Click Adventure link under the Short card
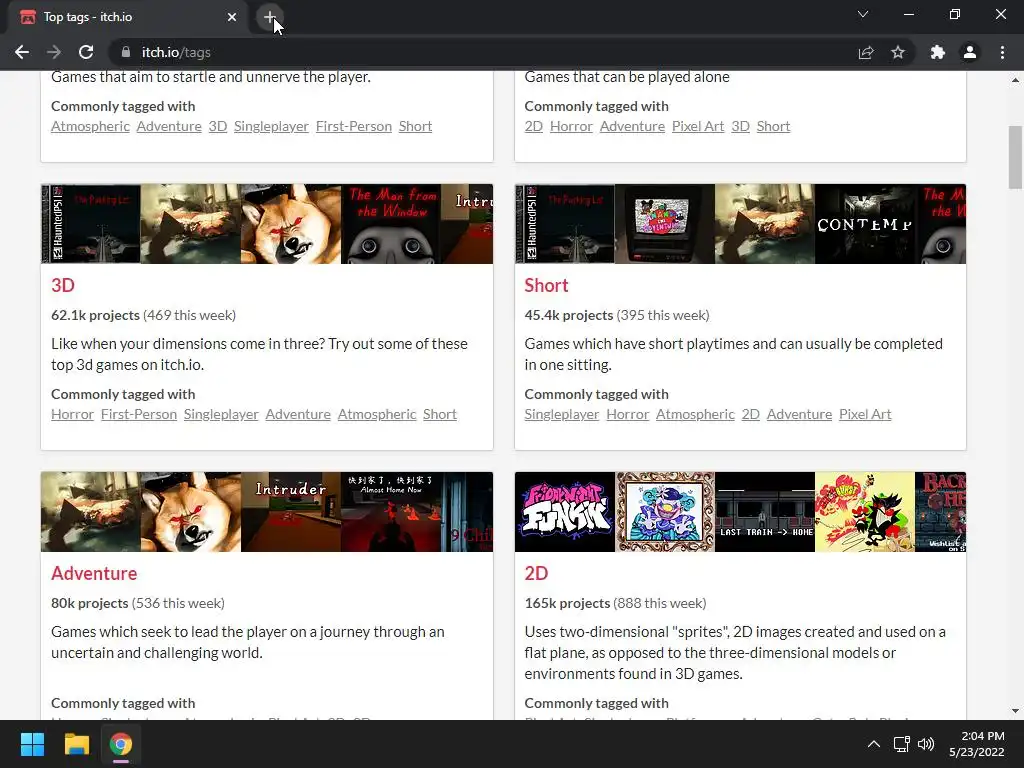This screenshot has height=768, width=1024. click(x=799, y=414)
